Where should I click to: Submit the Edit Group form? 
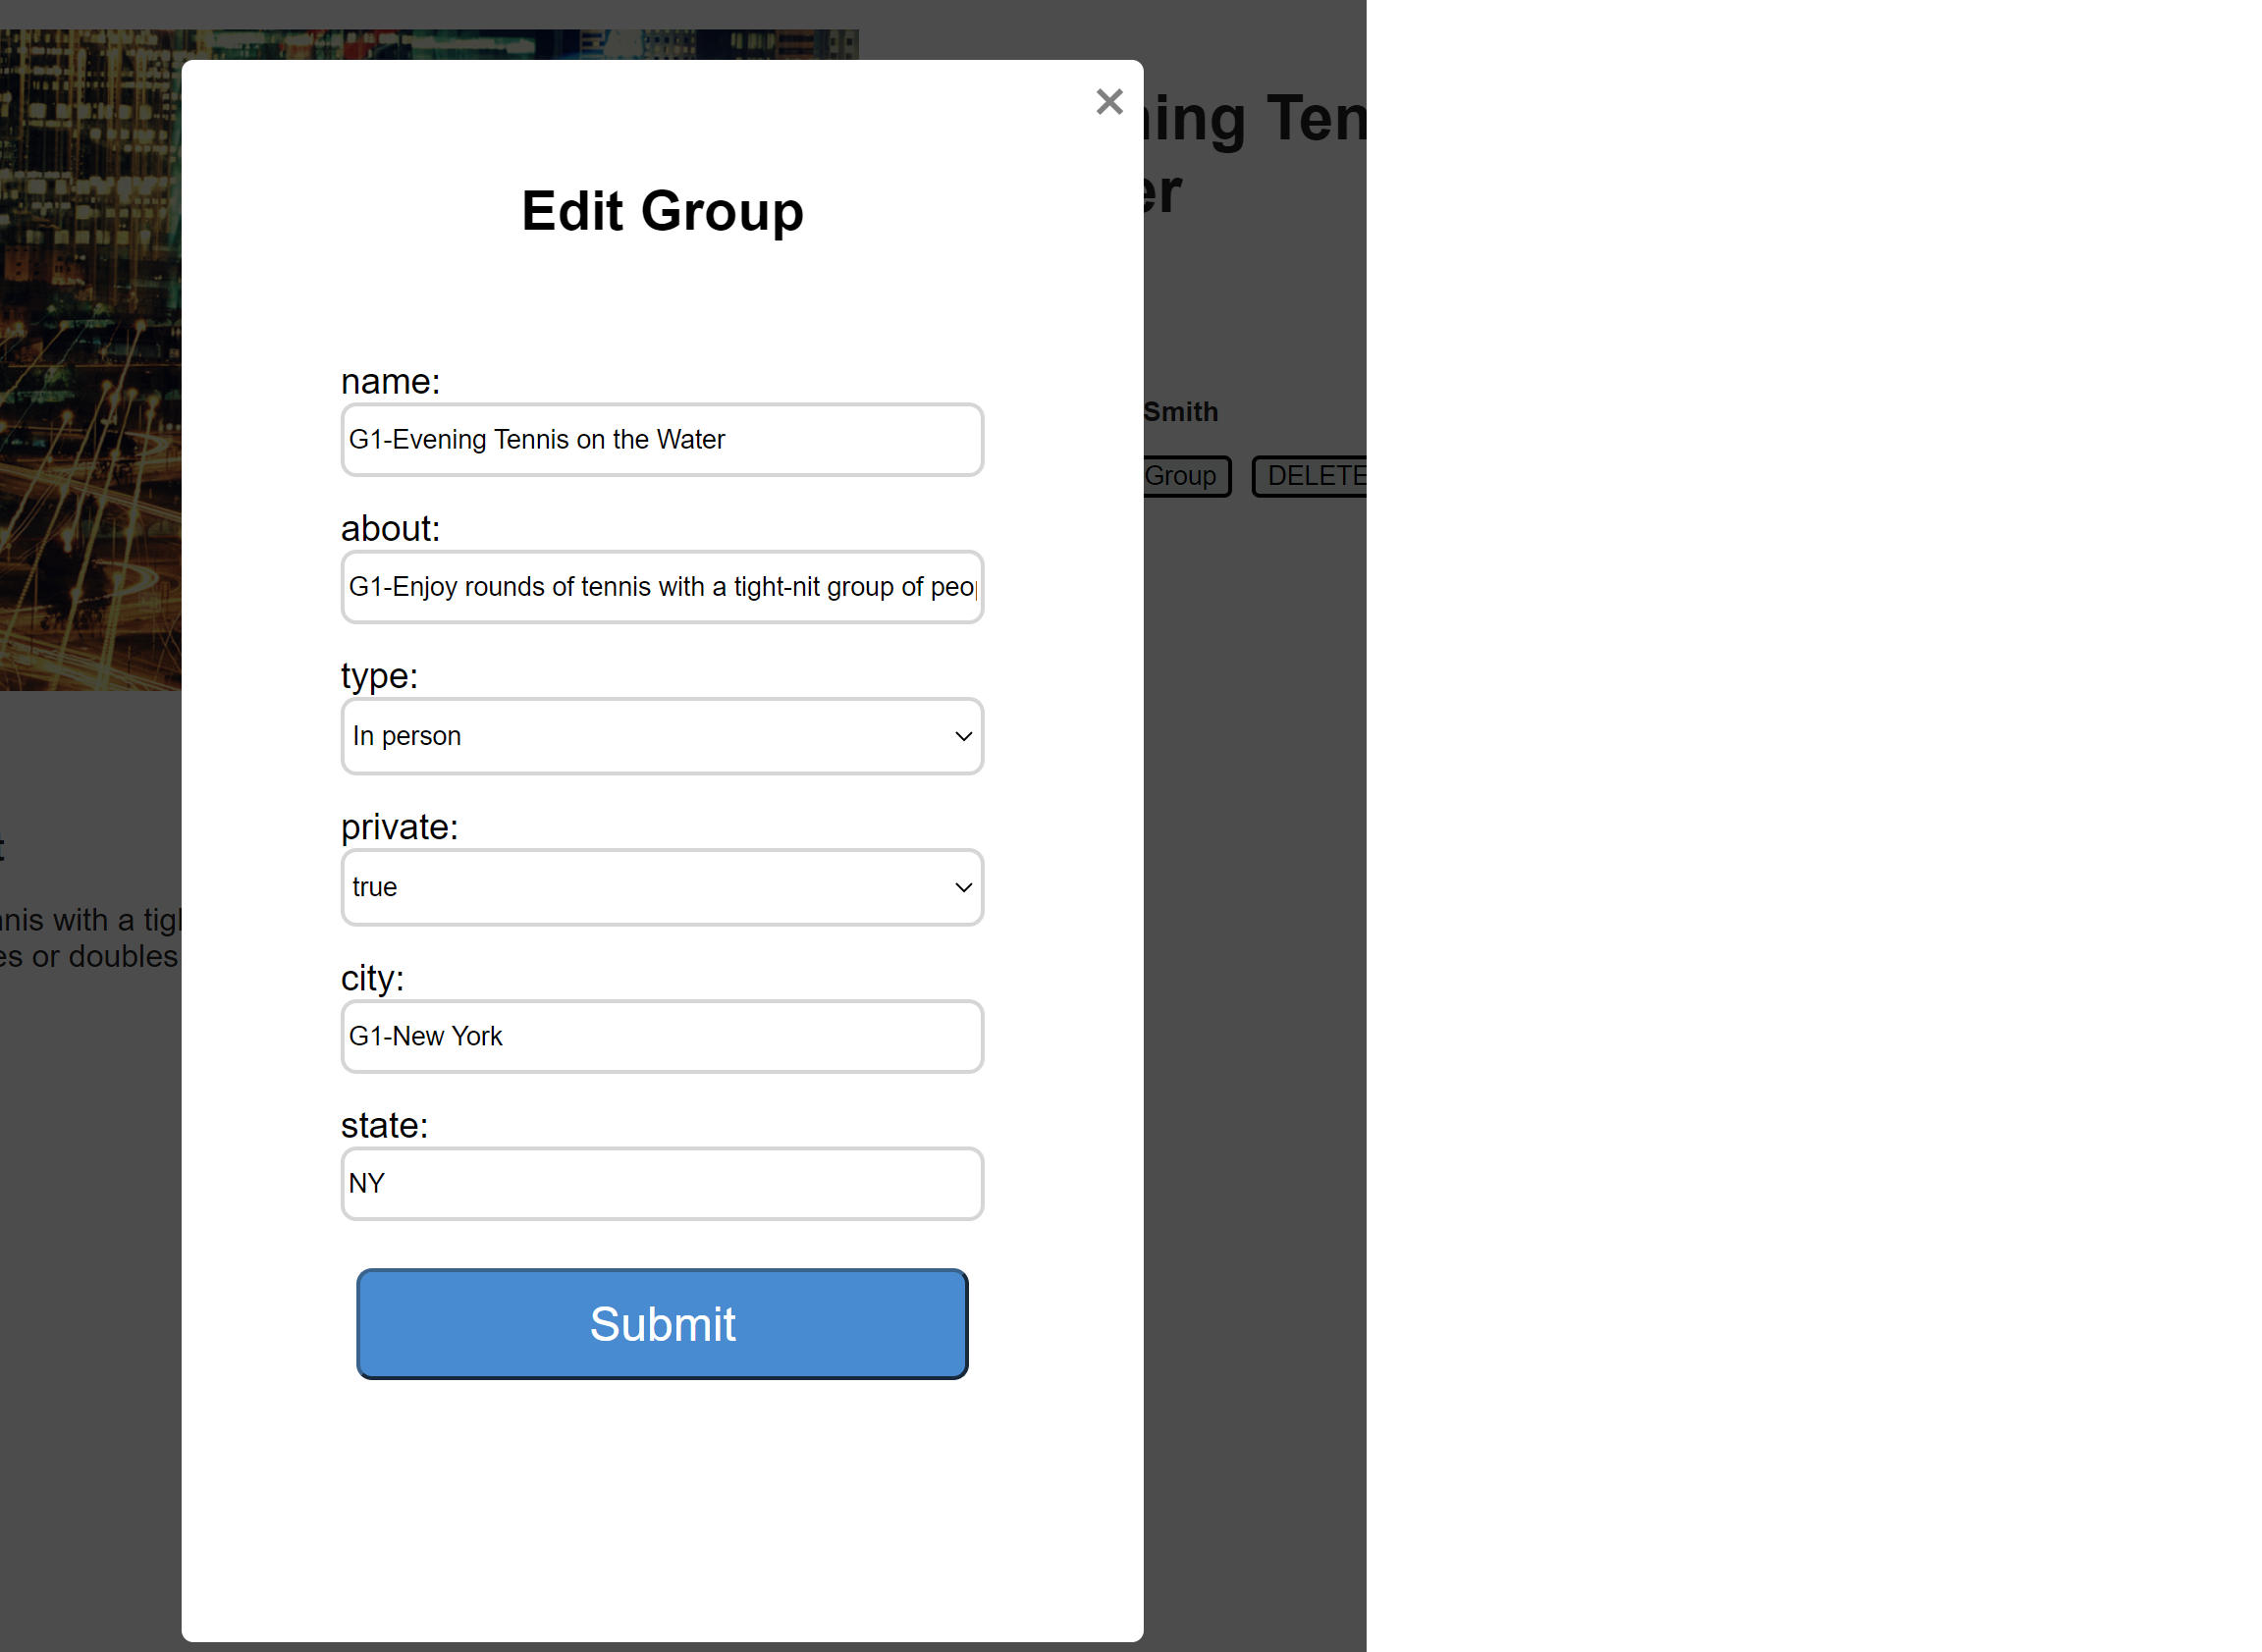[661, 1323]
